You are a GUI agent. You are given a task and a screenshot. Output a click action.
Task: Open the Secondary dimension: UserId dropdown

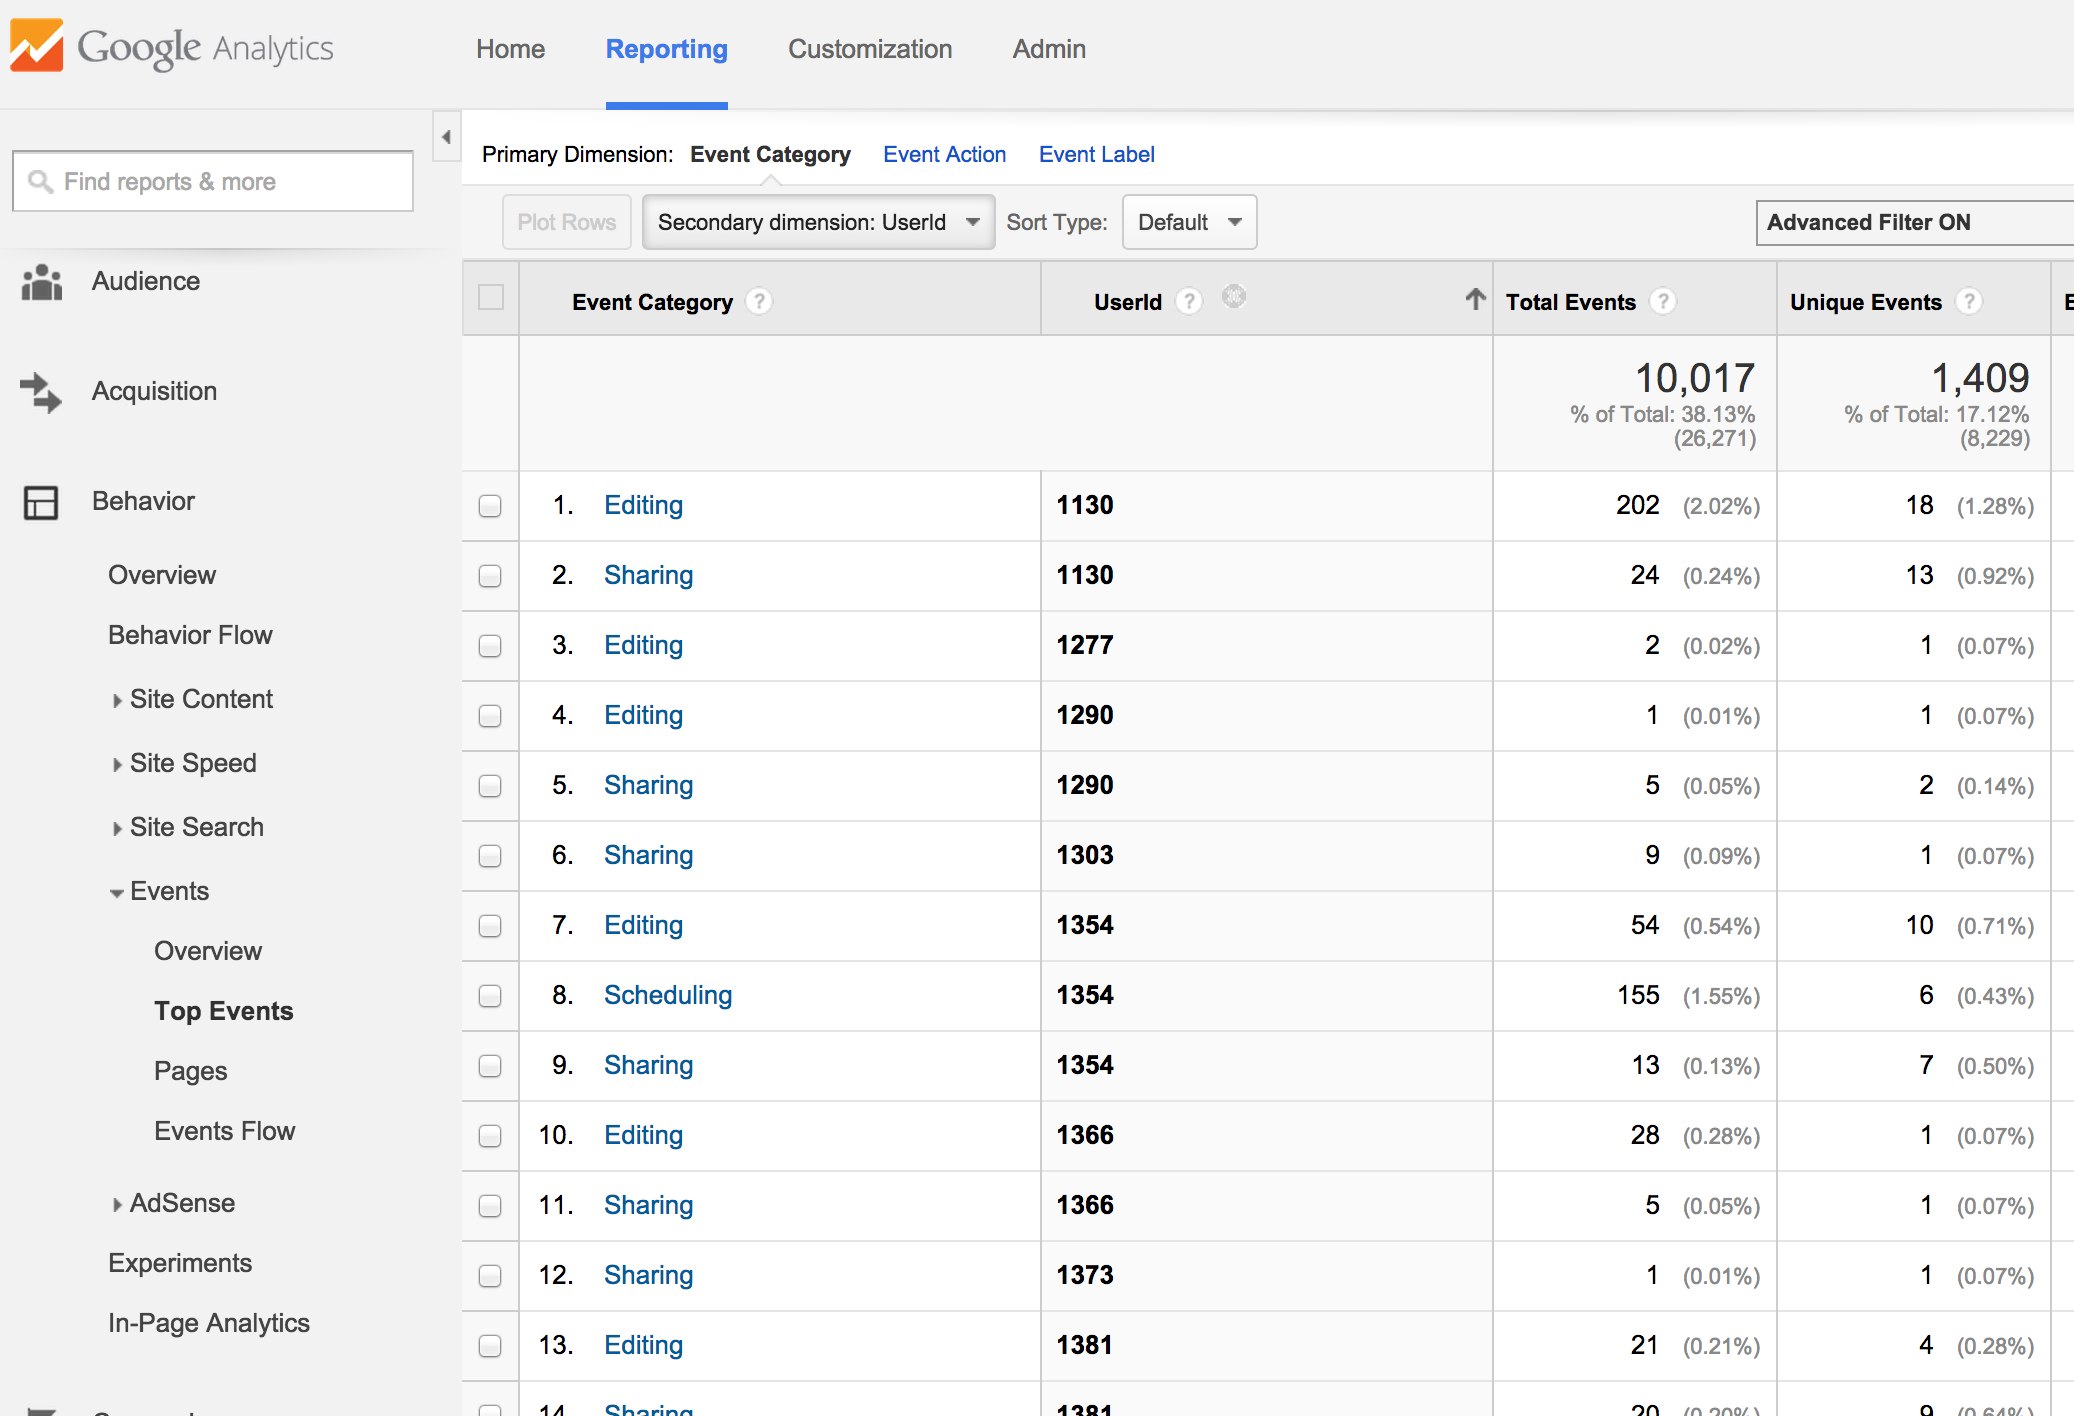[817, 222]
